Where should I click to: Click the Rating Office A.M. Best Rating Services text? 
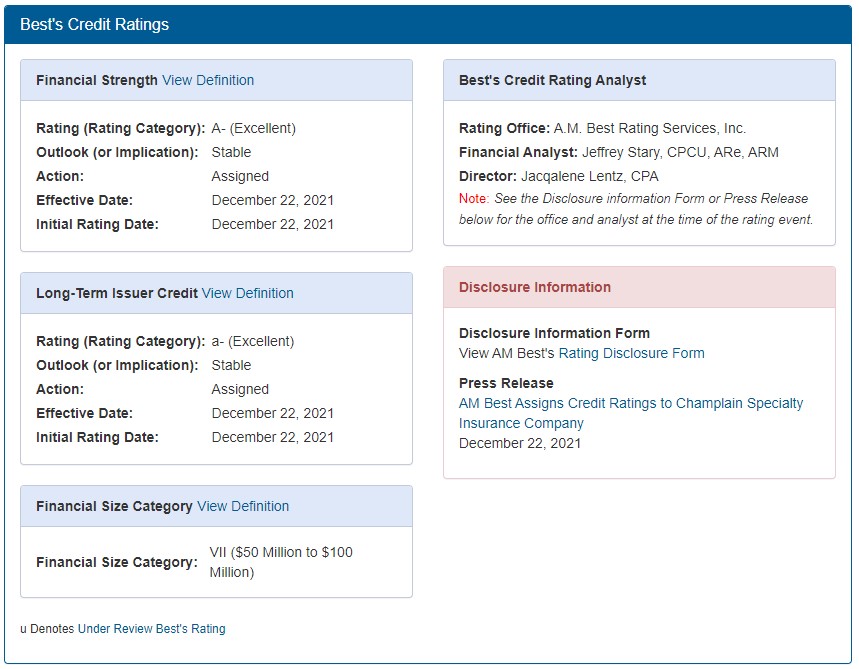649,128
